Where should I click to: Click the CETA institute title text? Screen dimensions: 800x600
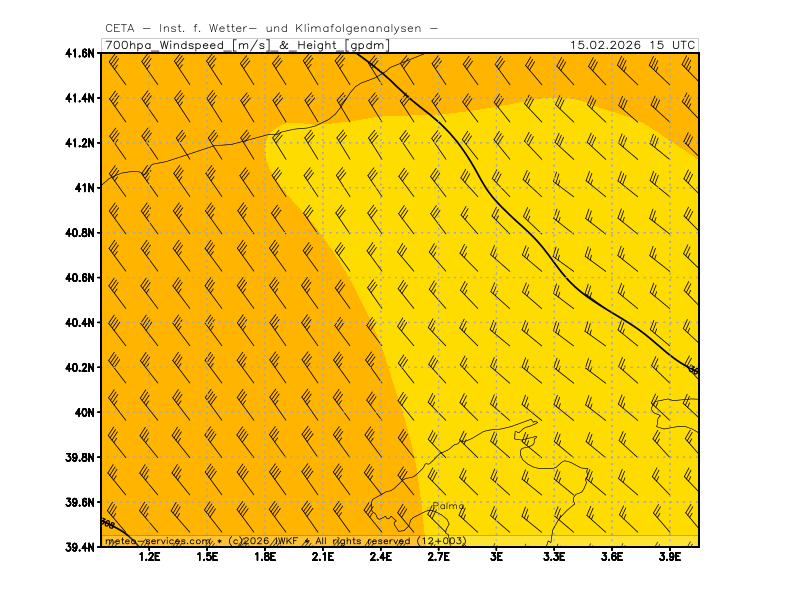pyautogui.click(x=271, y=28)
